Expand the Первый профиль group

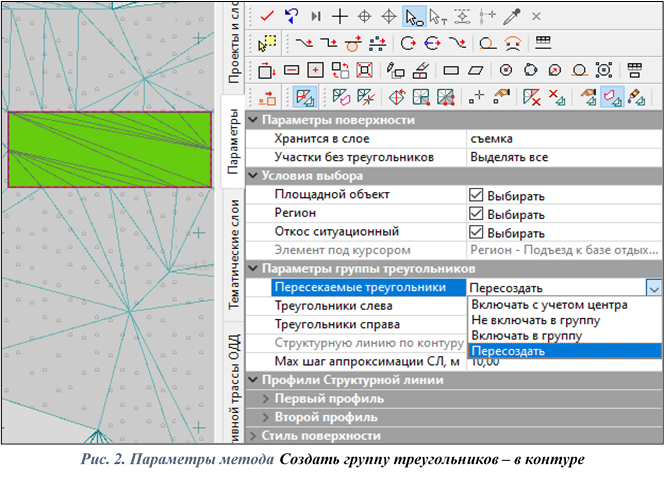(266, 399)
